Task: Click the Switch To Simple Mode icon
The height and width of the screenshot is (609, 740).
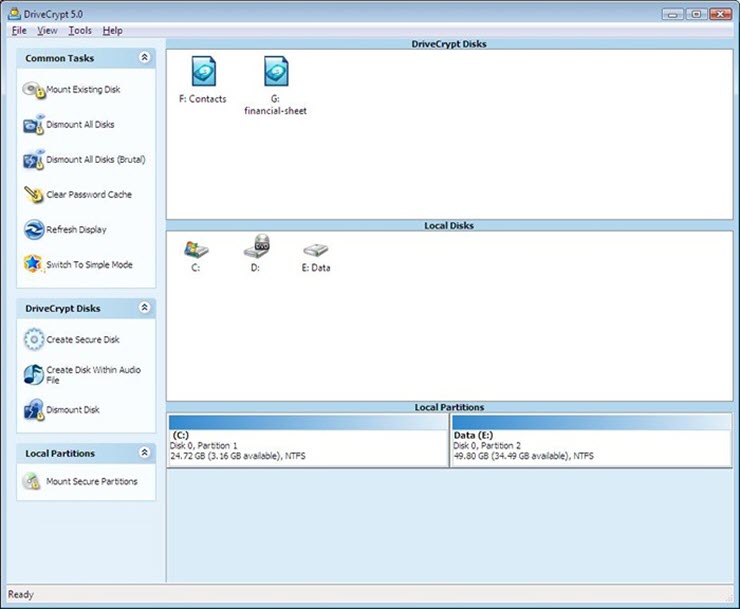Action: 33,265
